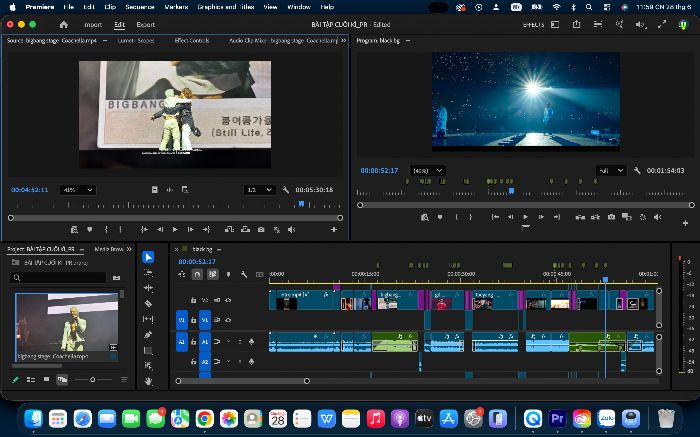
Task: Open Source monitor zoom level dropdown
Action: (x=77, y=190)
